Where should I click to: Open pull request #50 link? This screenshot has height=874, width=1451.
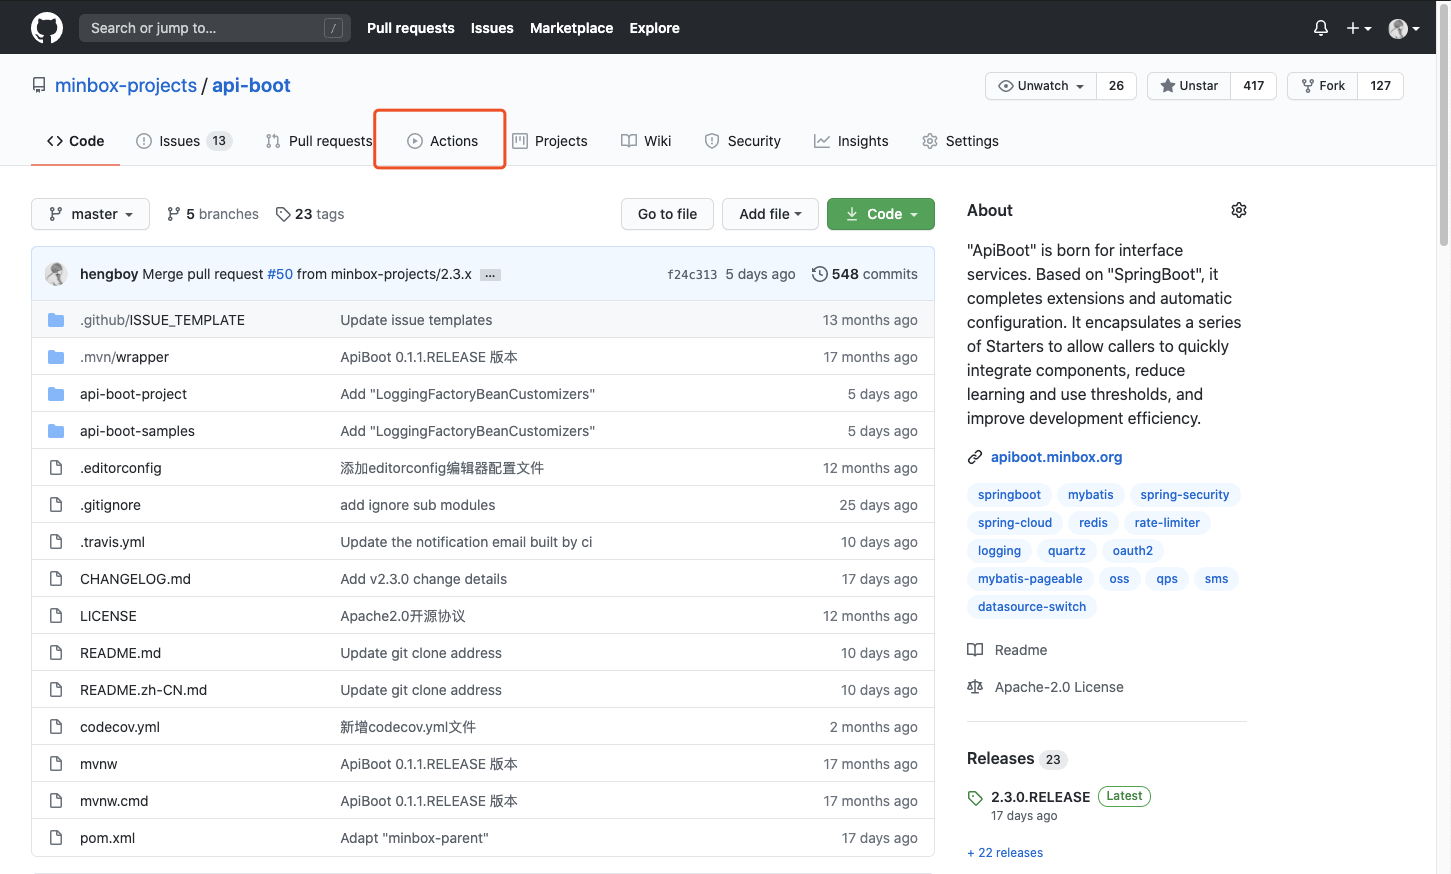pyautogui.click(x=280, y=274)
